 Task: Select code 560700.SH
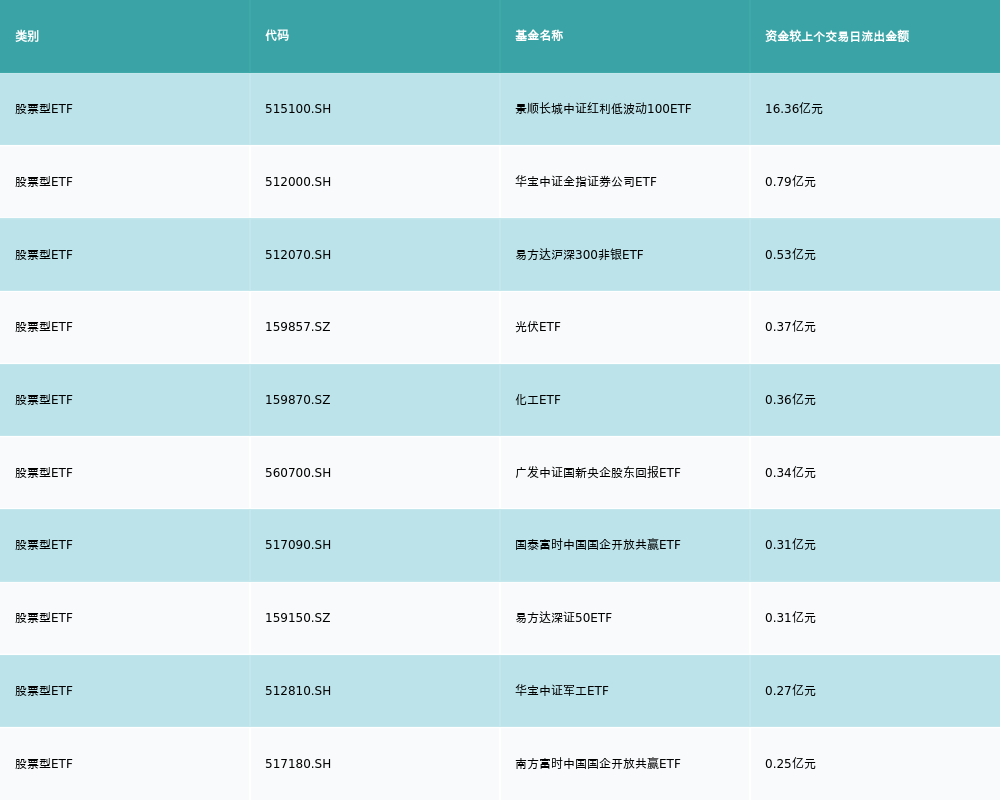[298, 473]
